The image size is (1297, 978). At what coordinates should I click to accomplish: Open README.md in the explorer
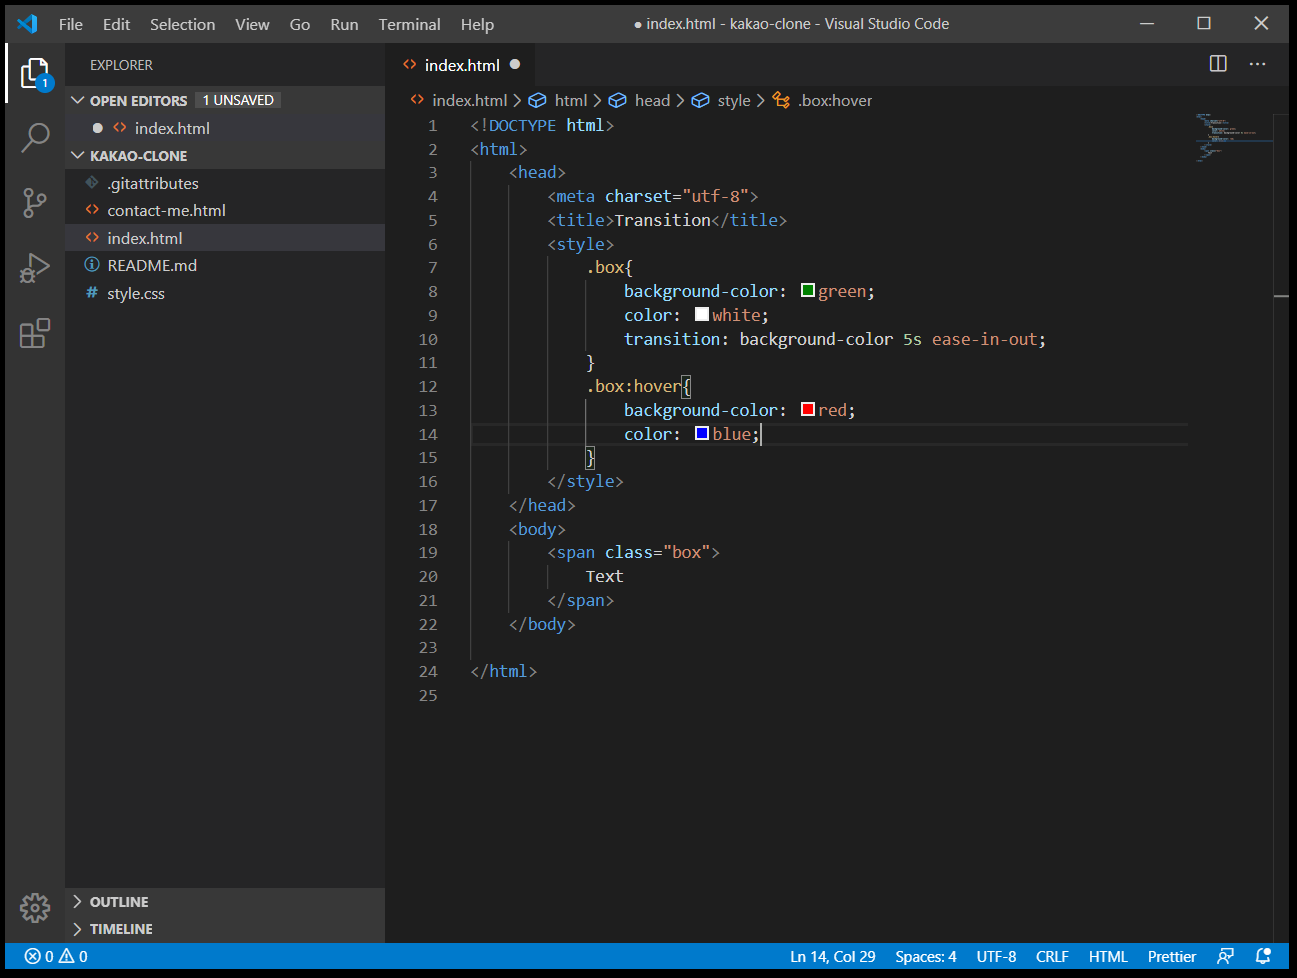point(225,265)
